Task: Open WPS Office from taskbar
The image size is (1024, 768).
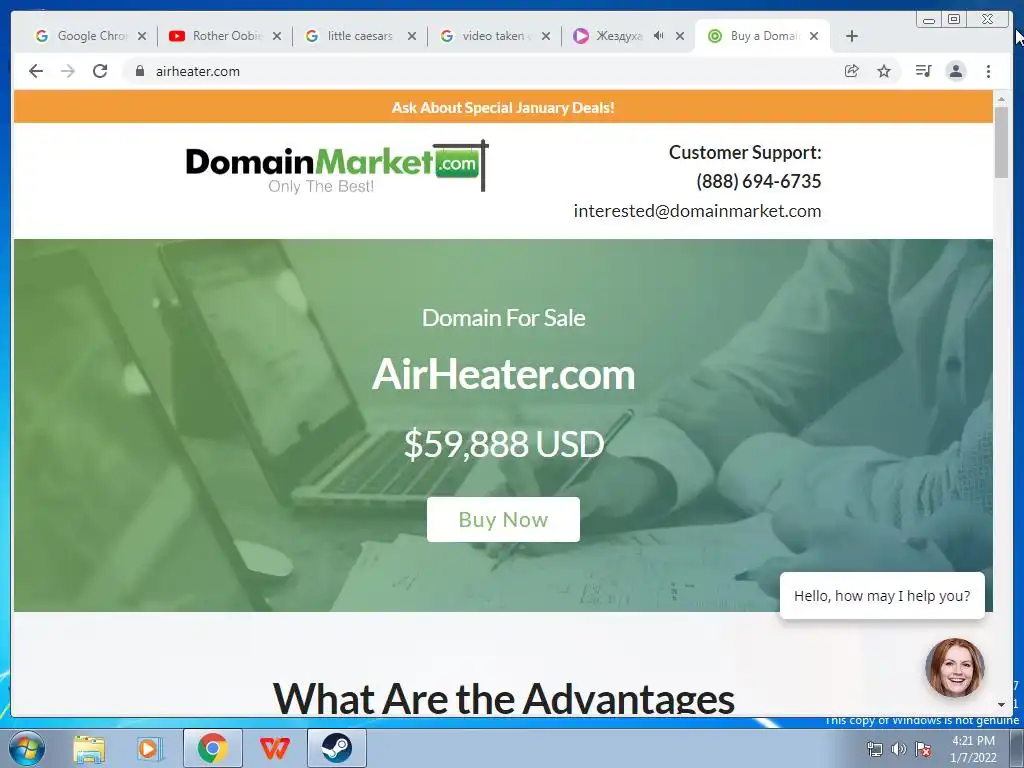Action: 274,748
